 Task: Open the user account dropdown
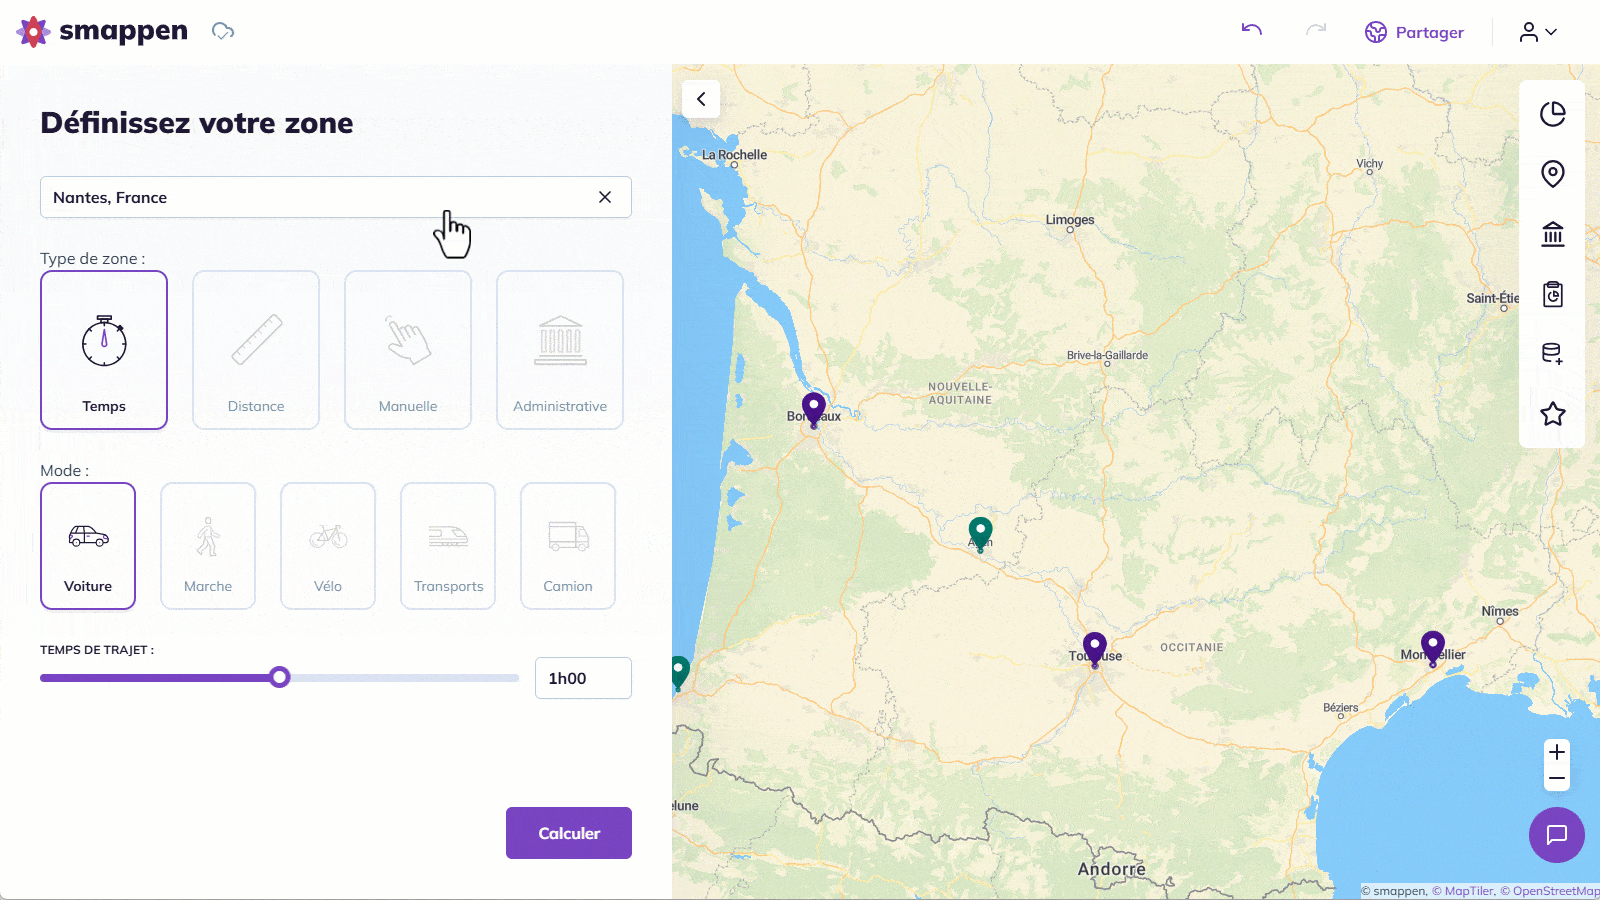point(1538,32)
